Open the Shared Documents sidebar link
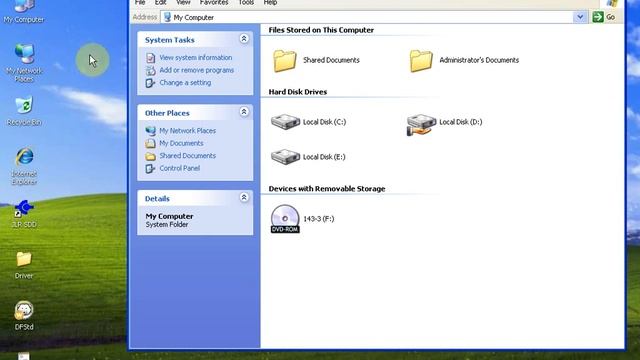 pos(187,156)
